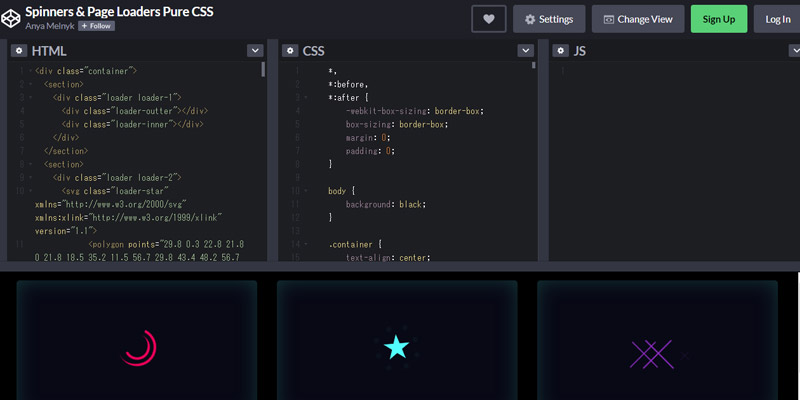Collapse the .container rule fold arrow in CSS
This screenshot has width=800, height=400.
(x=305, y=244)
